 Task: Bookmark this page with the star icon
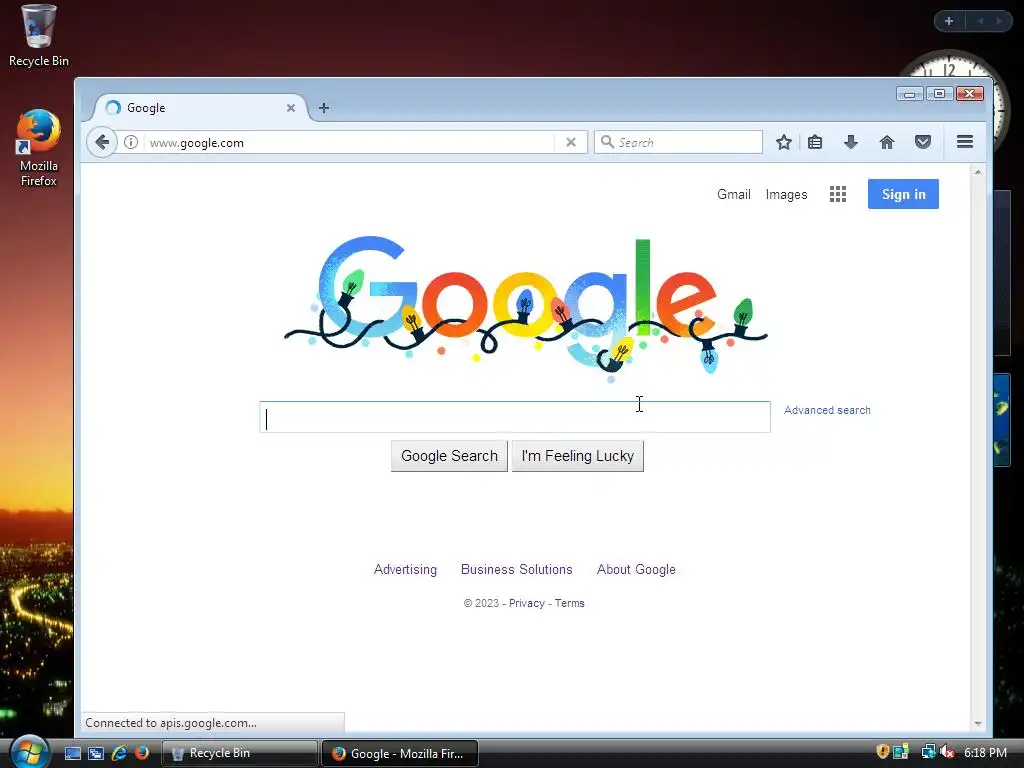pos(784,142)
